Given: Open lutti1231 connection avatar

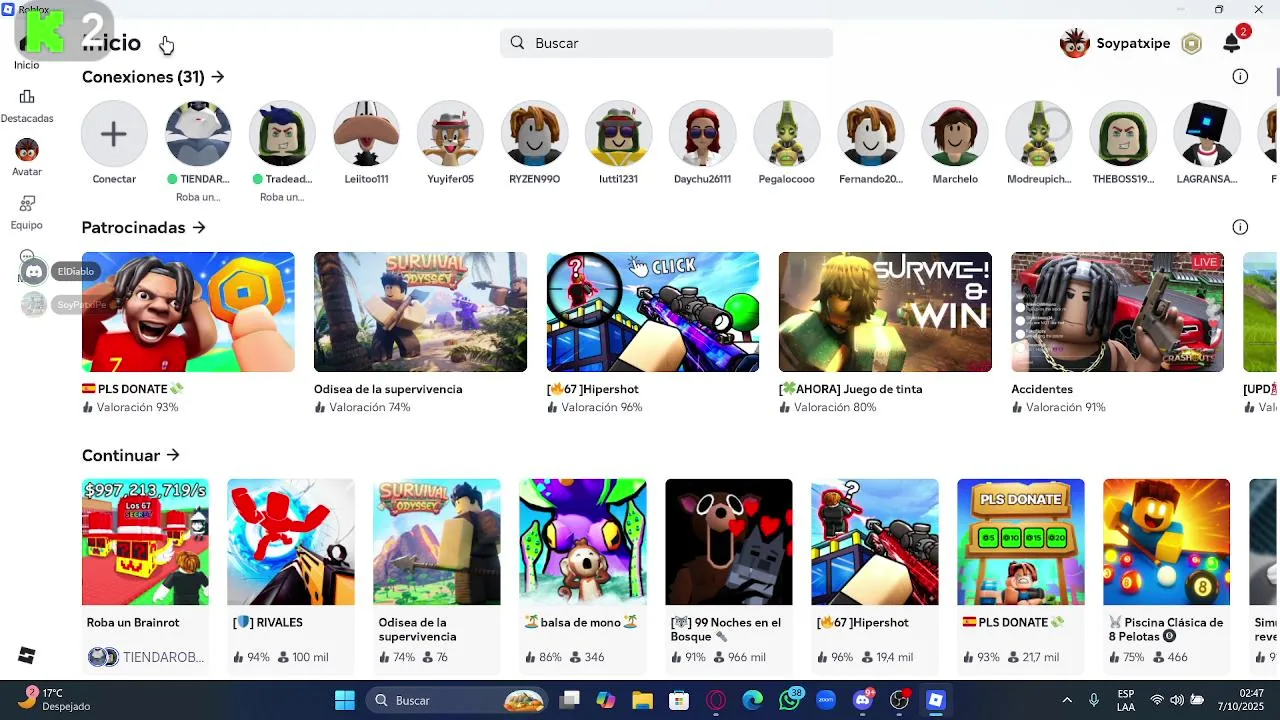Looking at the screenshot, I should (x=618, y=133).
